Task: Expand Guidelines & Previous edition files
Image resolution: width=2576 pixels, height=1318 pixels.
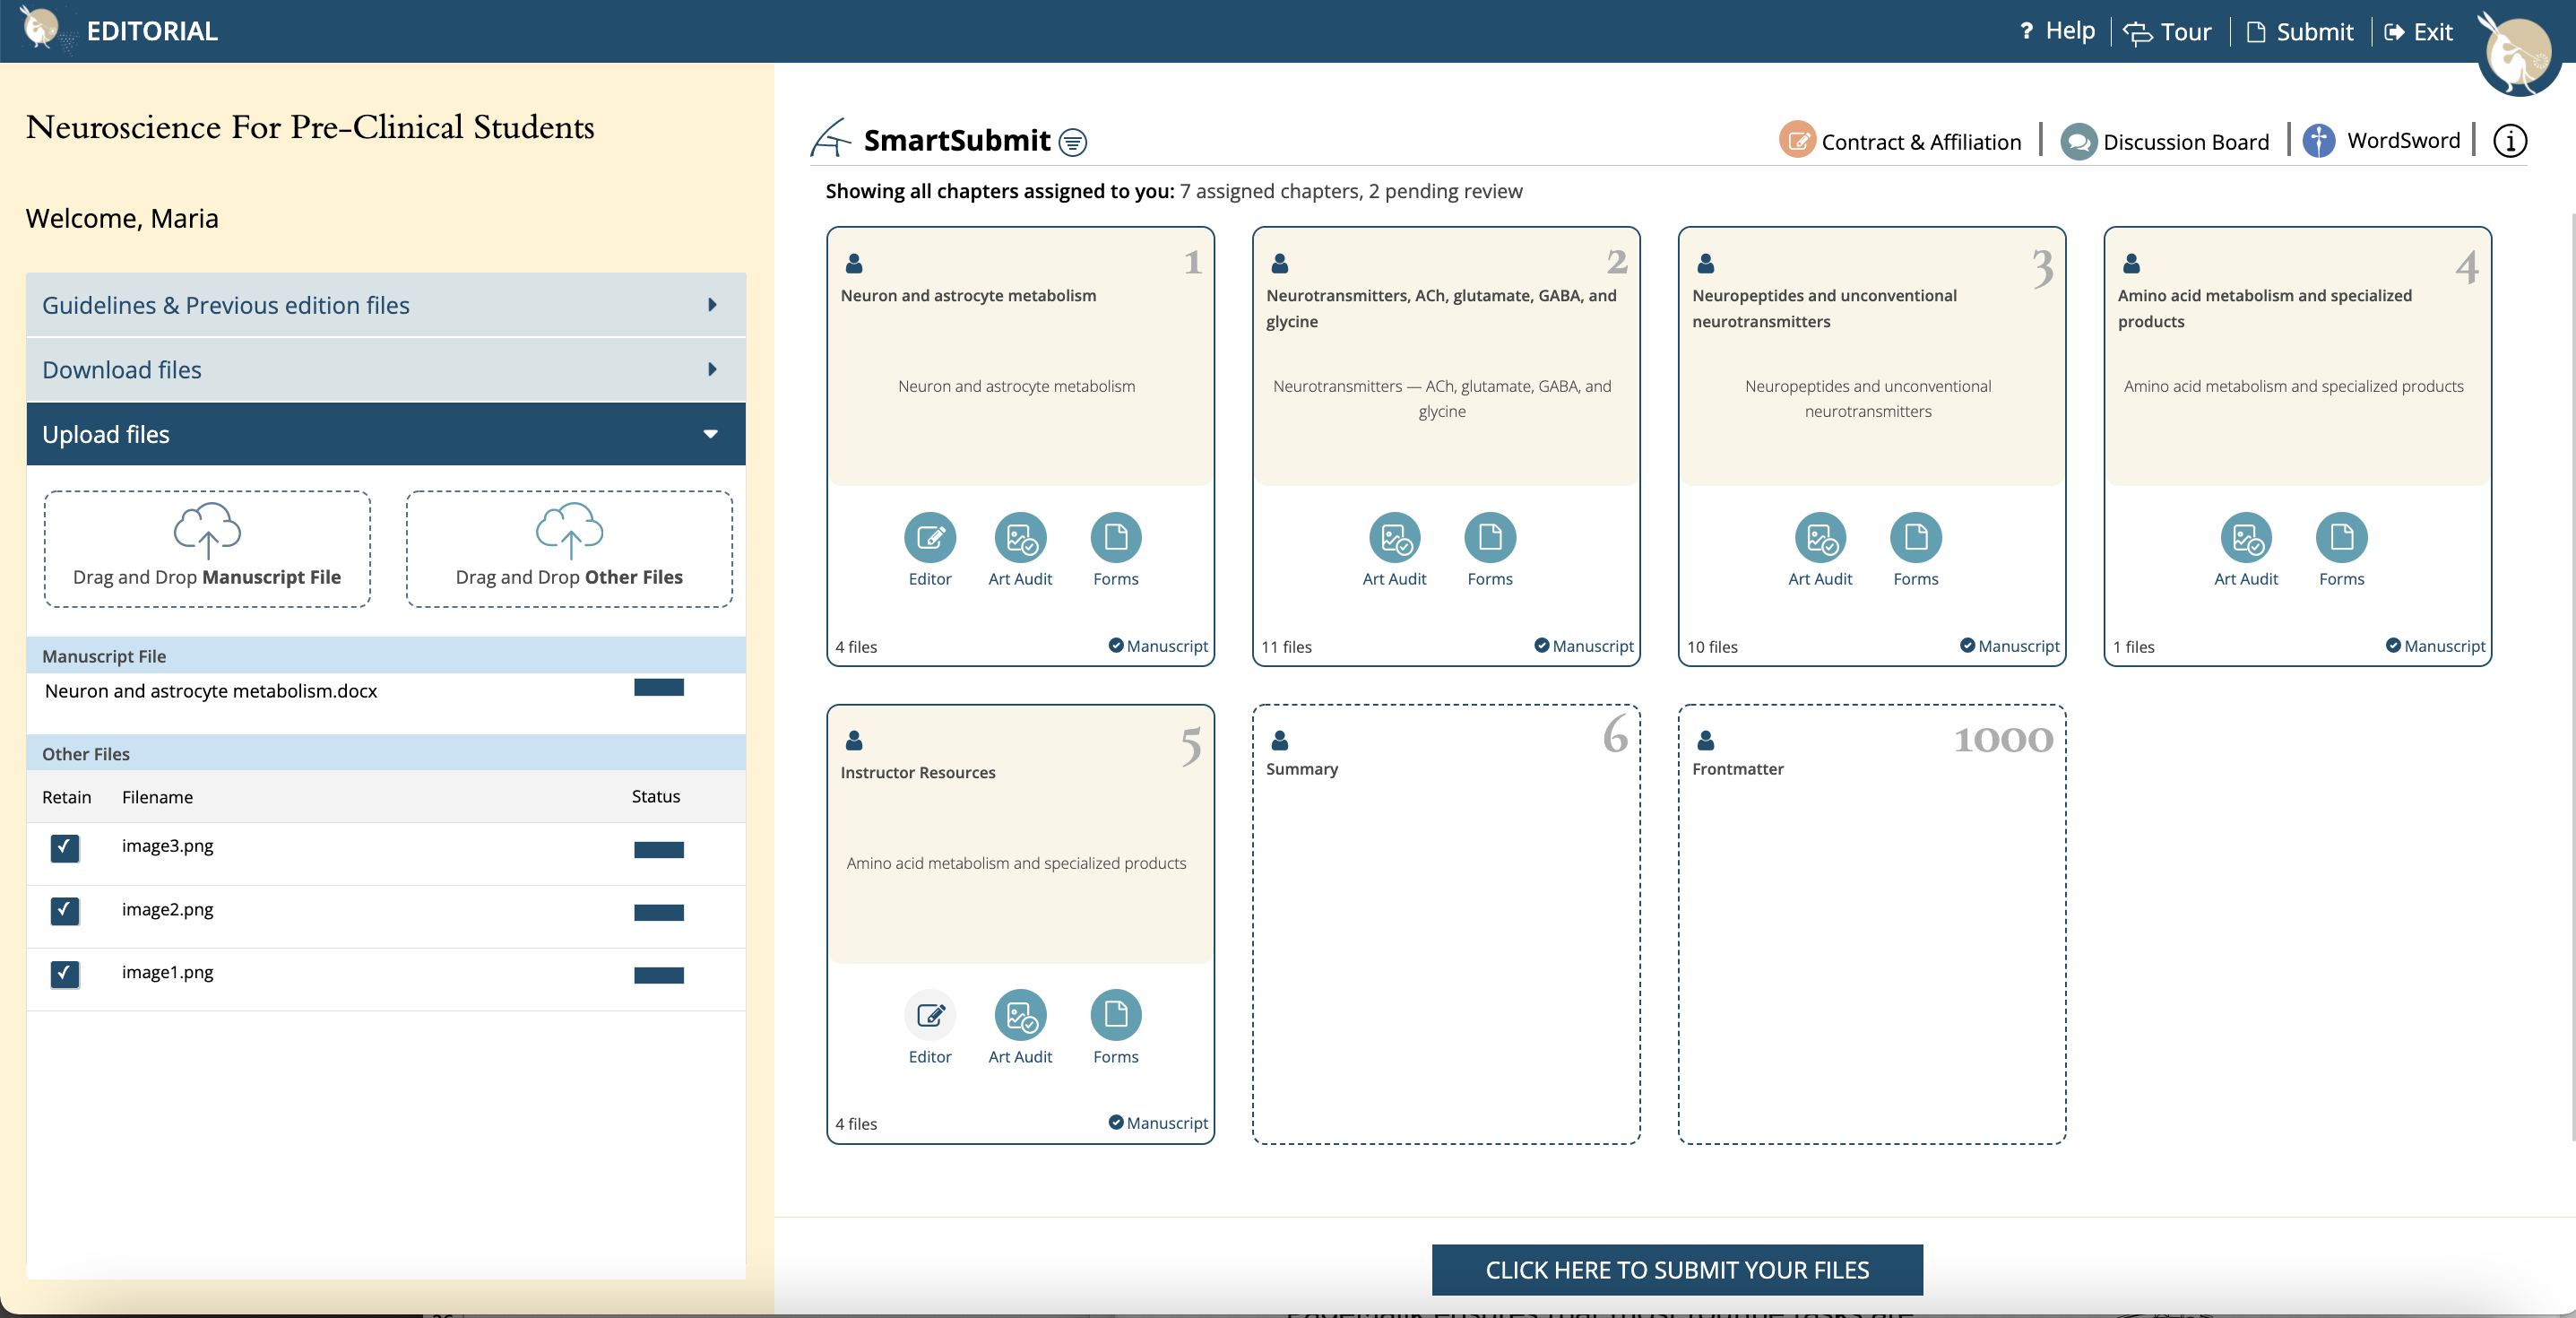Action: click(386, 305)
